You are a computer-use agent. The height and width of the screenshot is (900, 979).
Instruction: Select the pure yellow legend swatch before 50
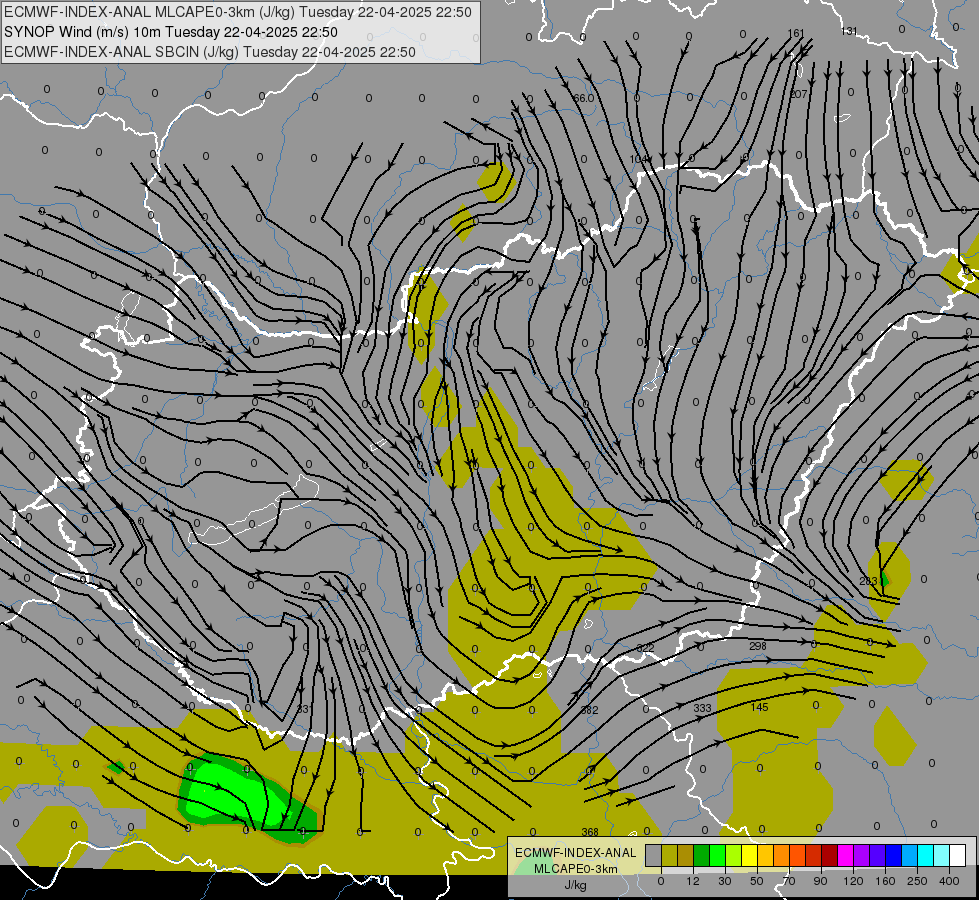(750, 855)
